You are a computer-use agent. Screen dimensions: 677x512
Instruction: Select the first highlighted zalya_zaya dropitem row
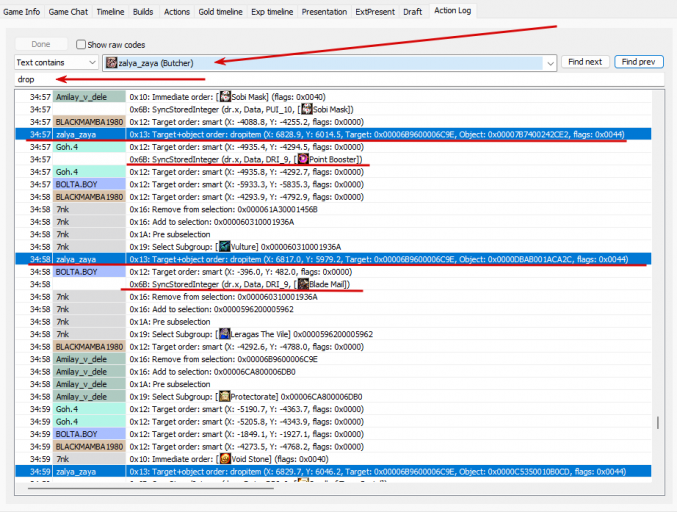click(x=333, y=134)
